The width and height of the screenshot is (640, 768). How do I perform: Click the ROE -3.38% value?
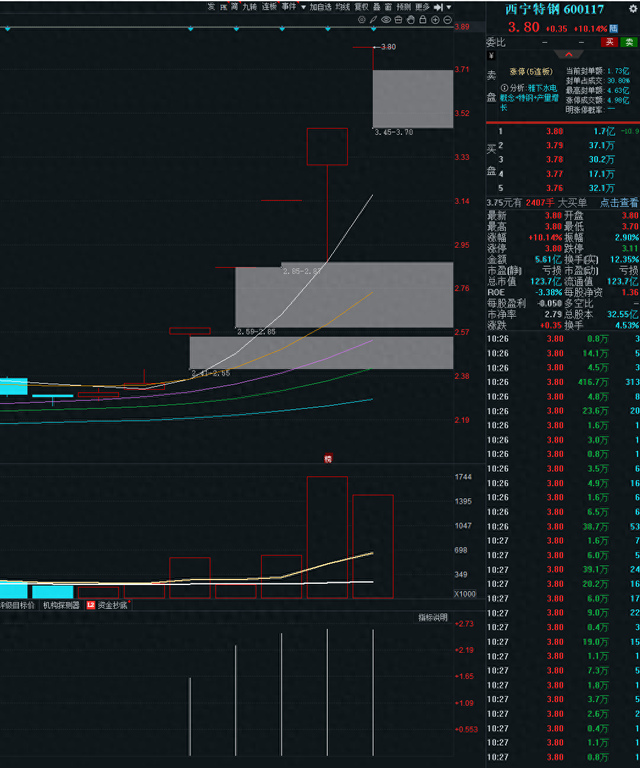click(548, 292)
